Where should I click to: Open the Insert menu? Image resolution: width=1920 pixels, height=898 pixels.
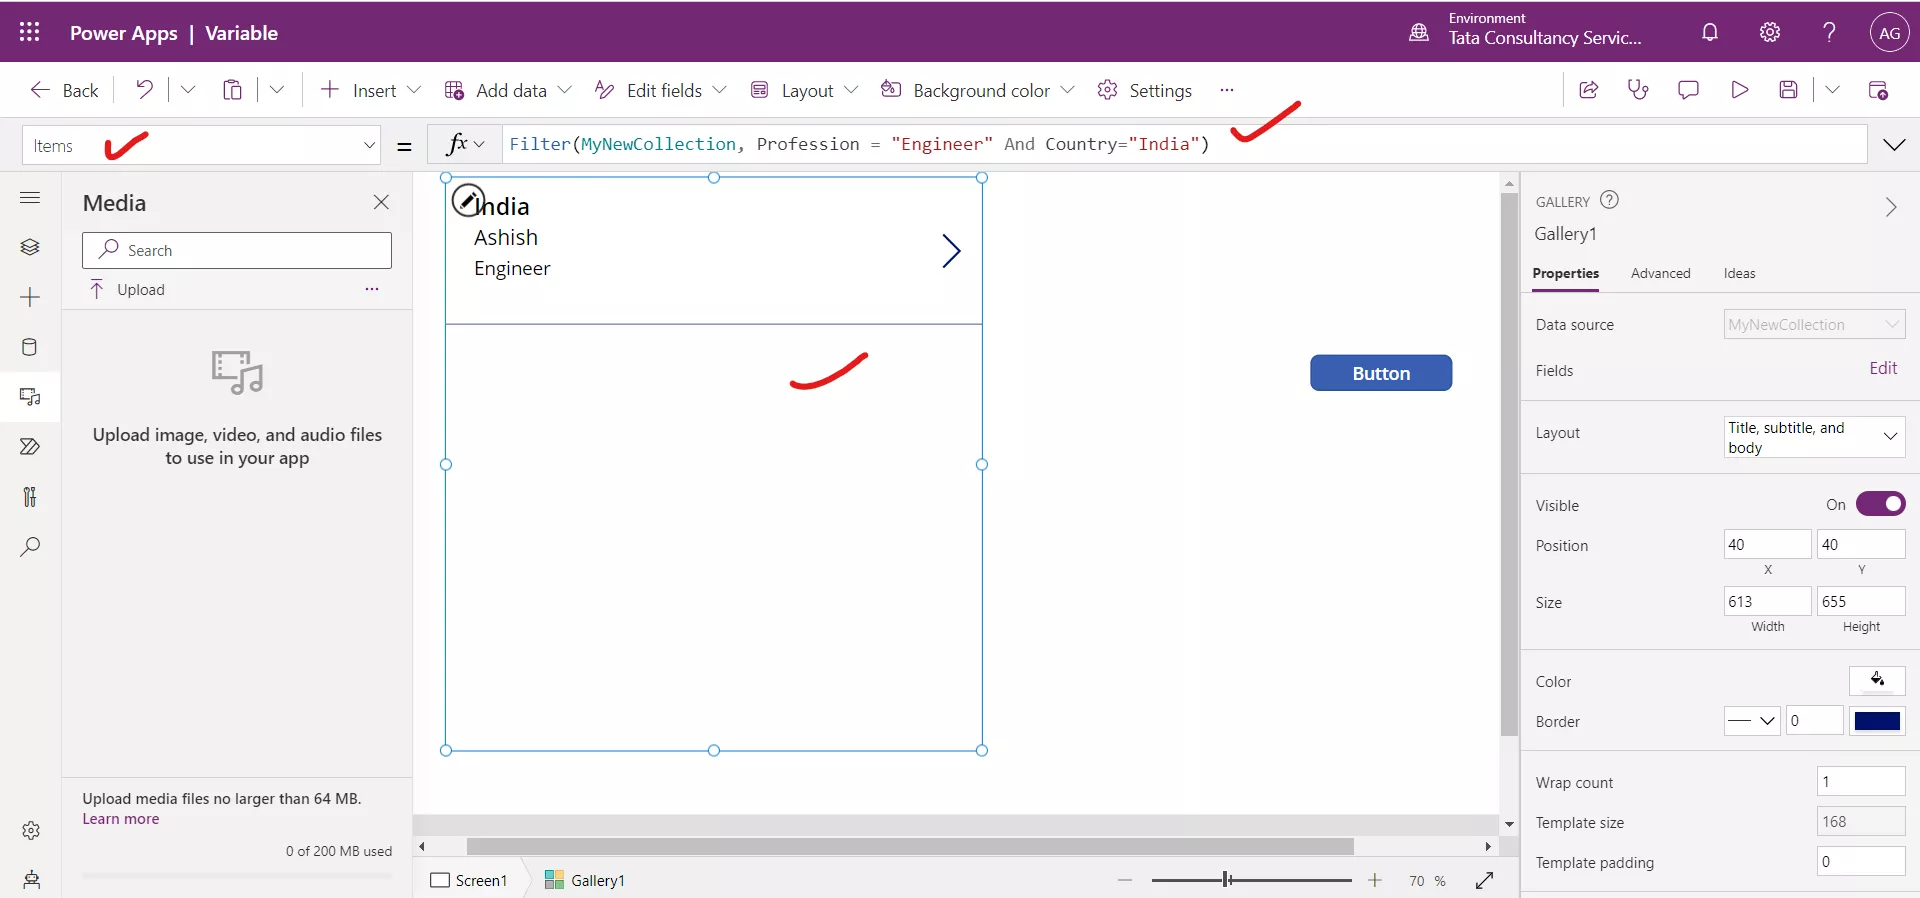click(370, 90)
